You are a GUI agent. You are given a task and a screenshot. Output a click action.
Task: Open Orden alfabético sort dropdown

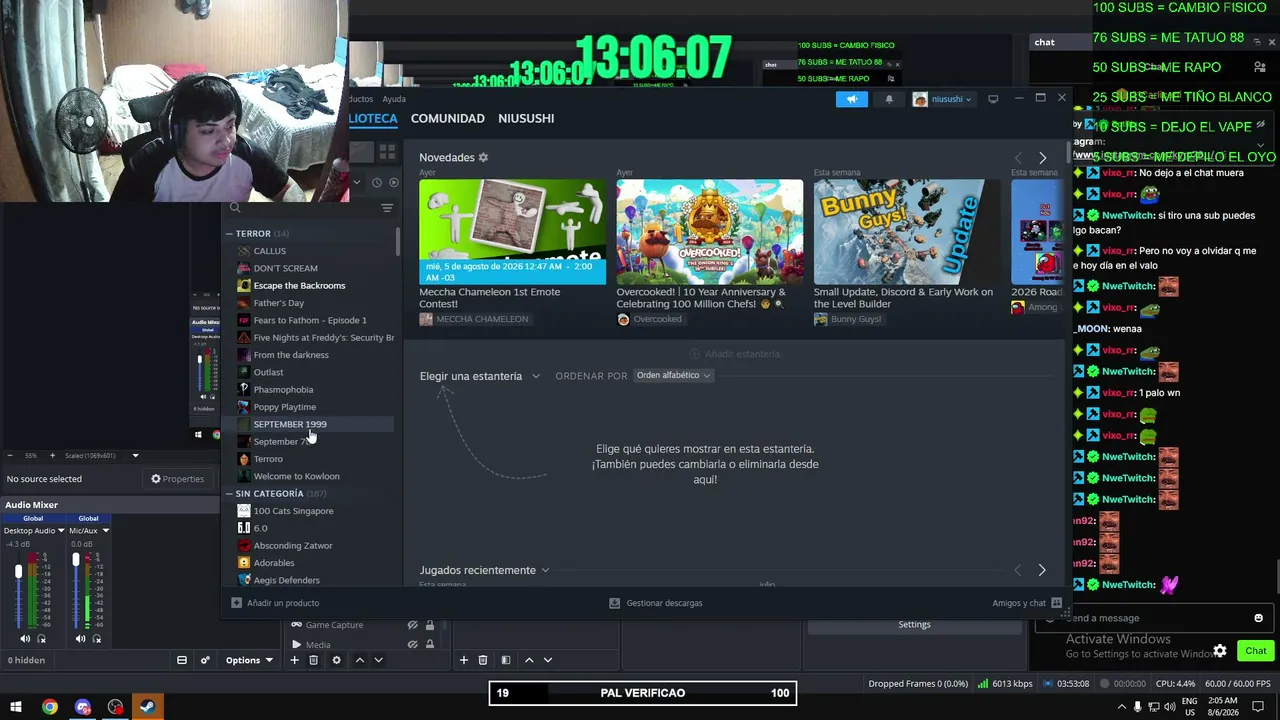(x=673, y=376)
